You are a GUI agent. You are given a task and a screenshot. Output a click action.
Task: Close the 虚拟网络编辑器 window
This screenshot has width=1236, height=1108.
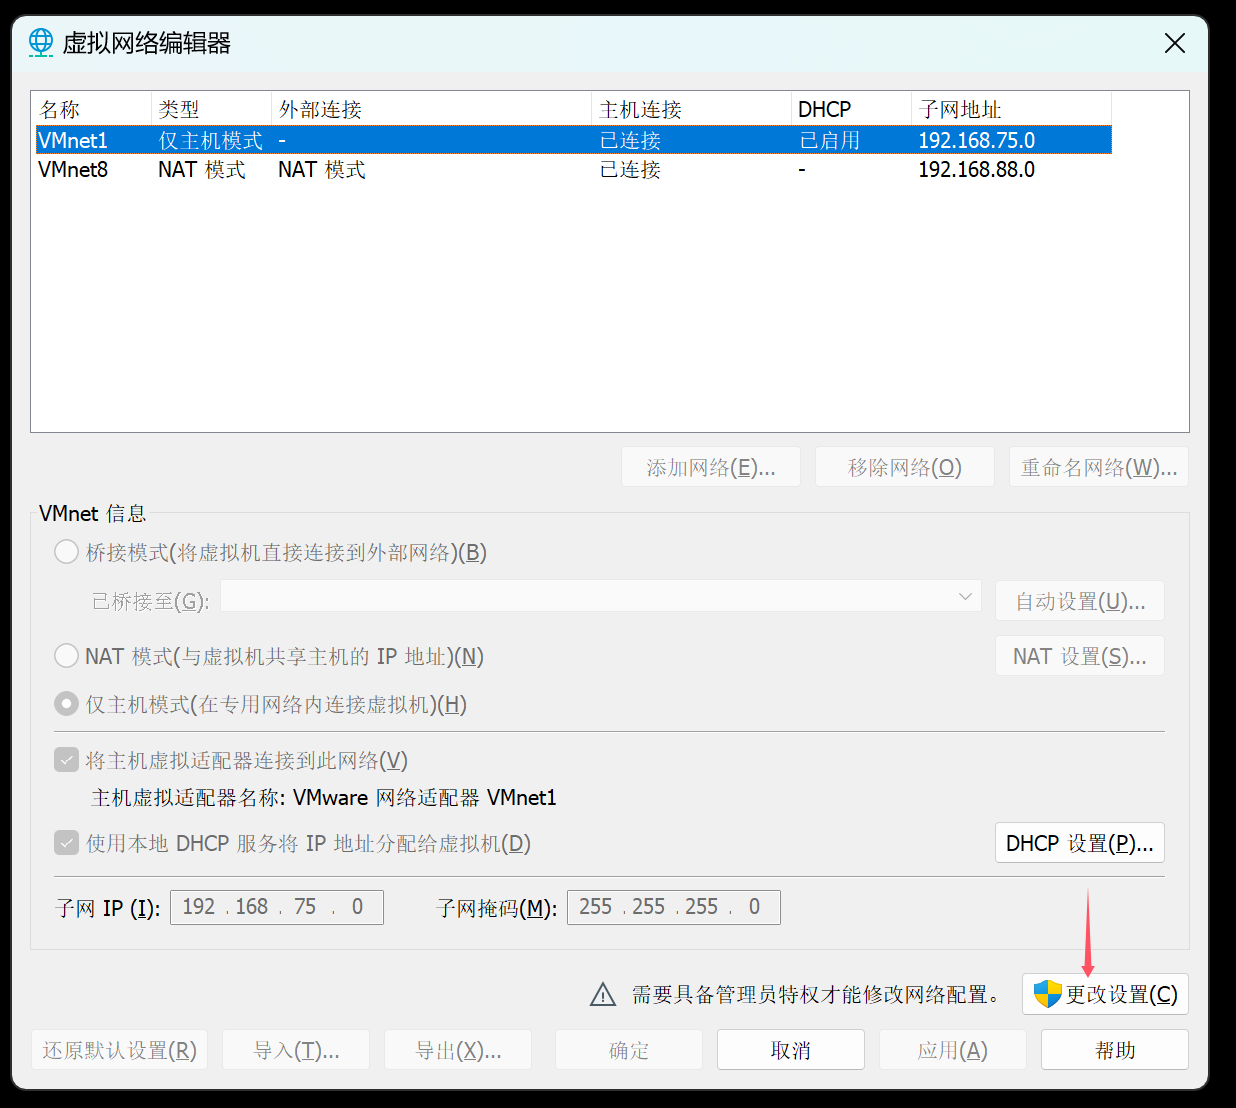tap(1175, 43)
